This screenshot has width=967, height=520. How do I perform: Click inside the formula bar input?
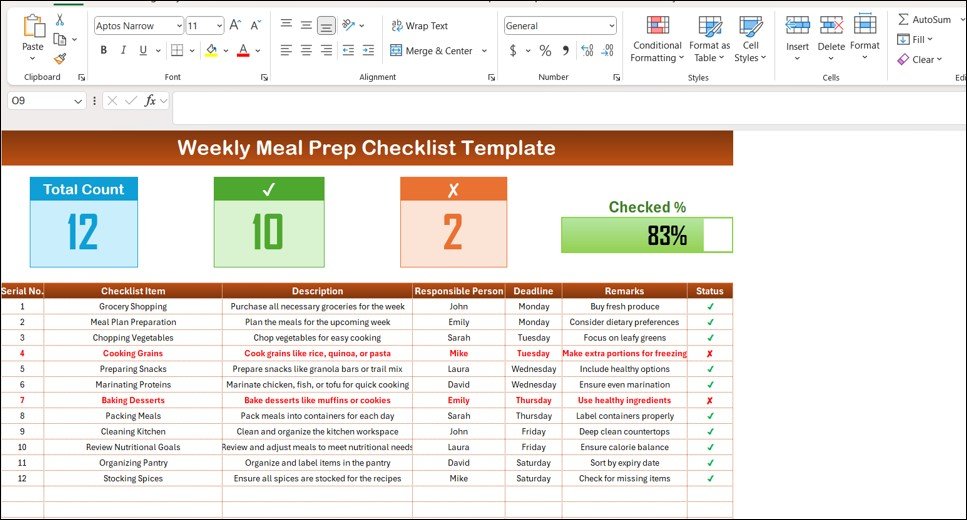569,108
